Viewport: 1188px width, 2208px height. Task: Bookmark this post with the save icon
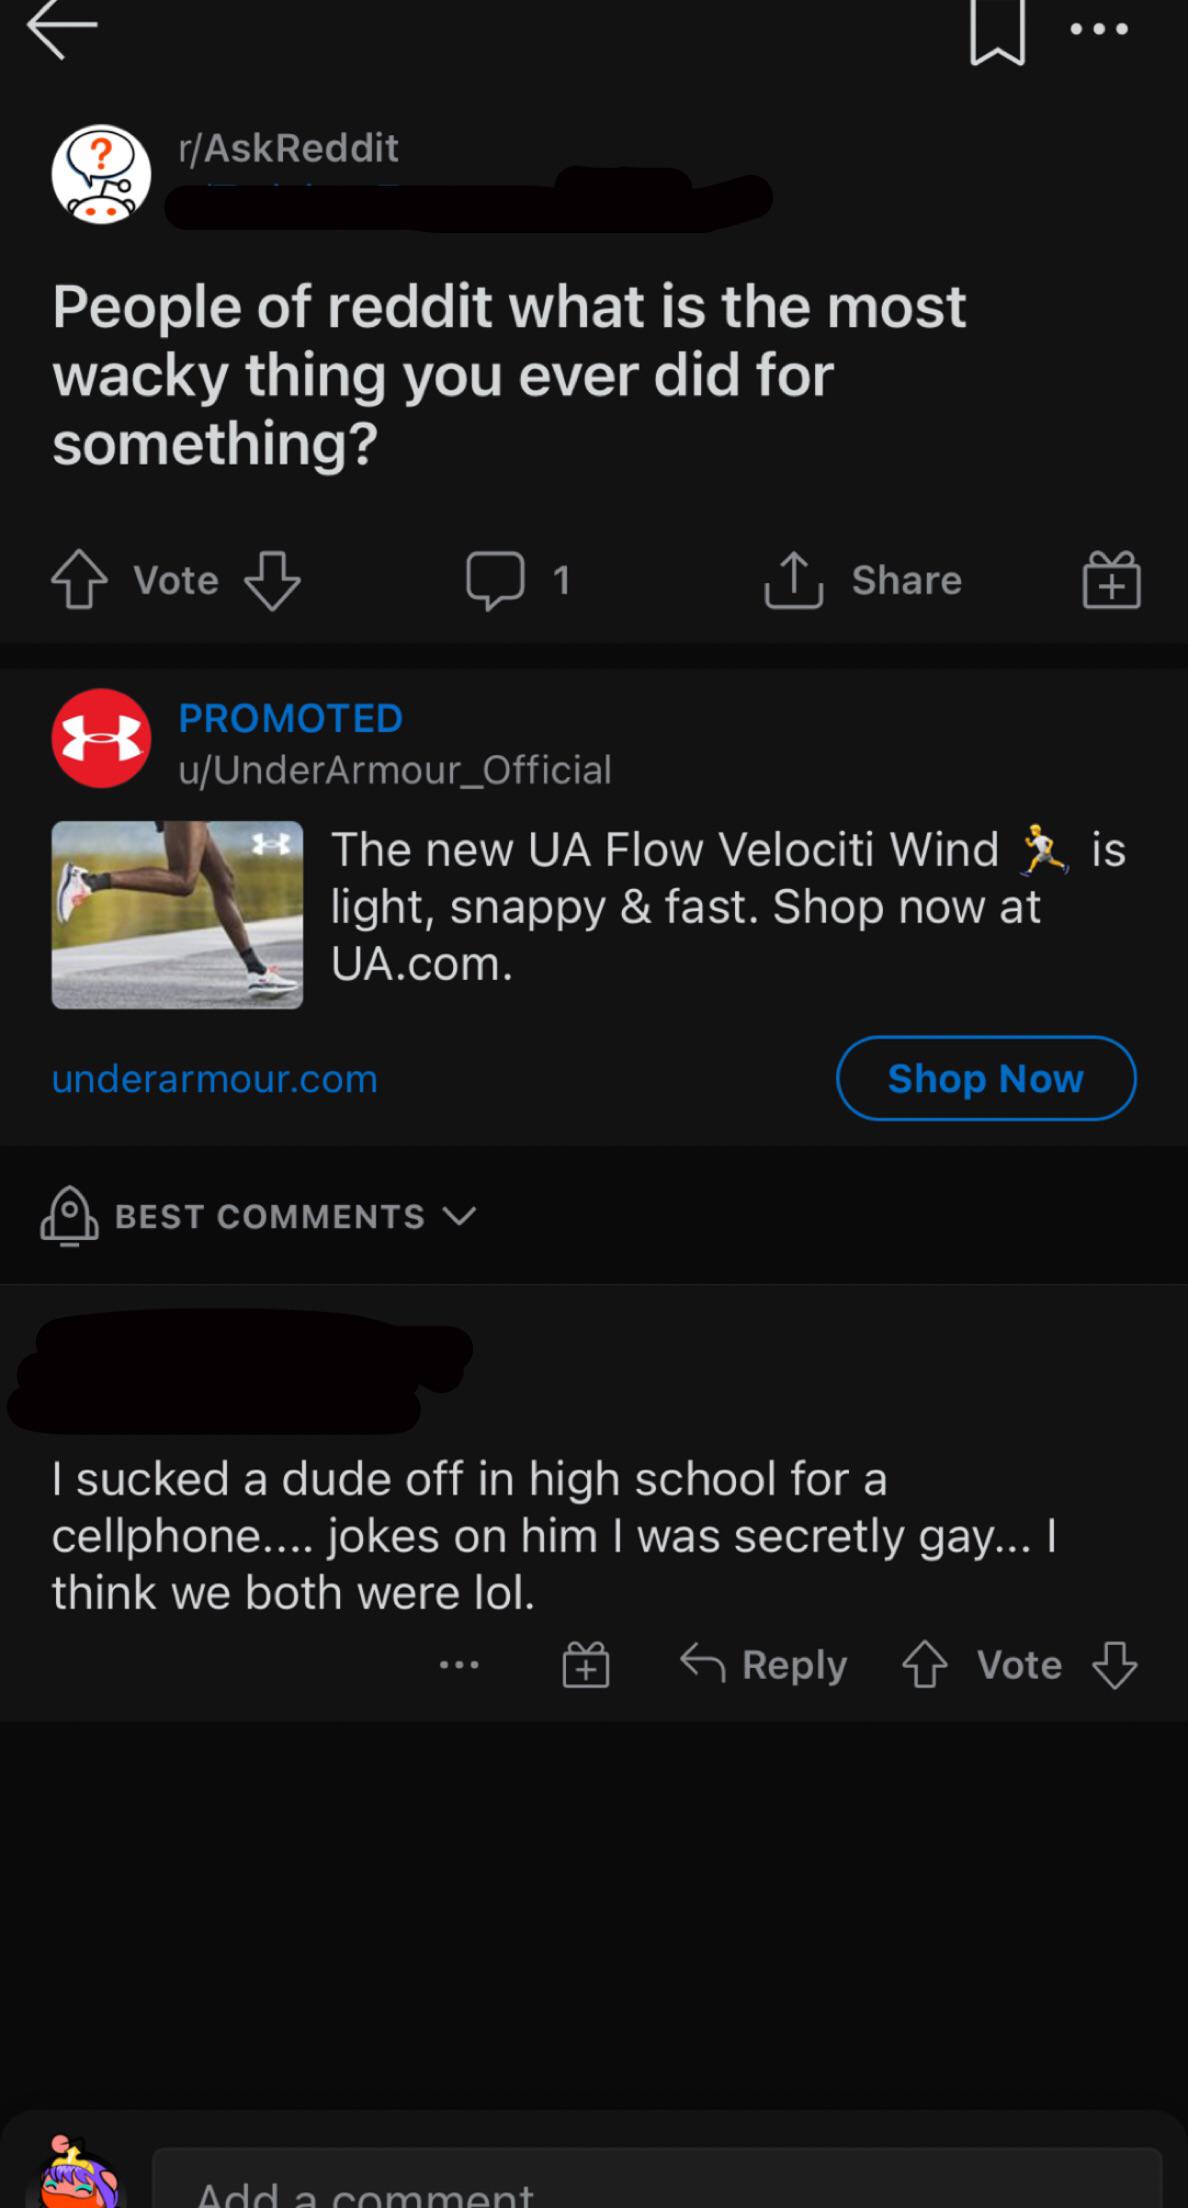pyautogui.click(x=997, y=34)
